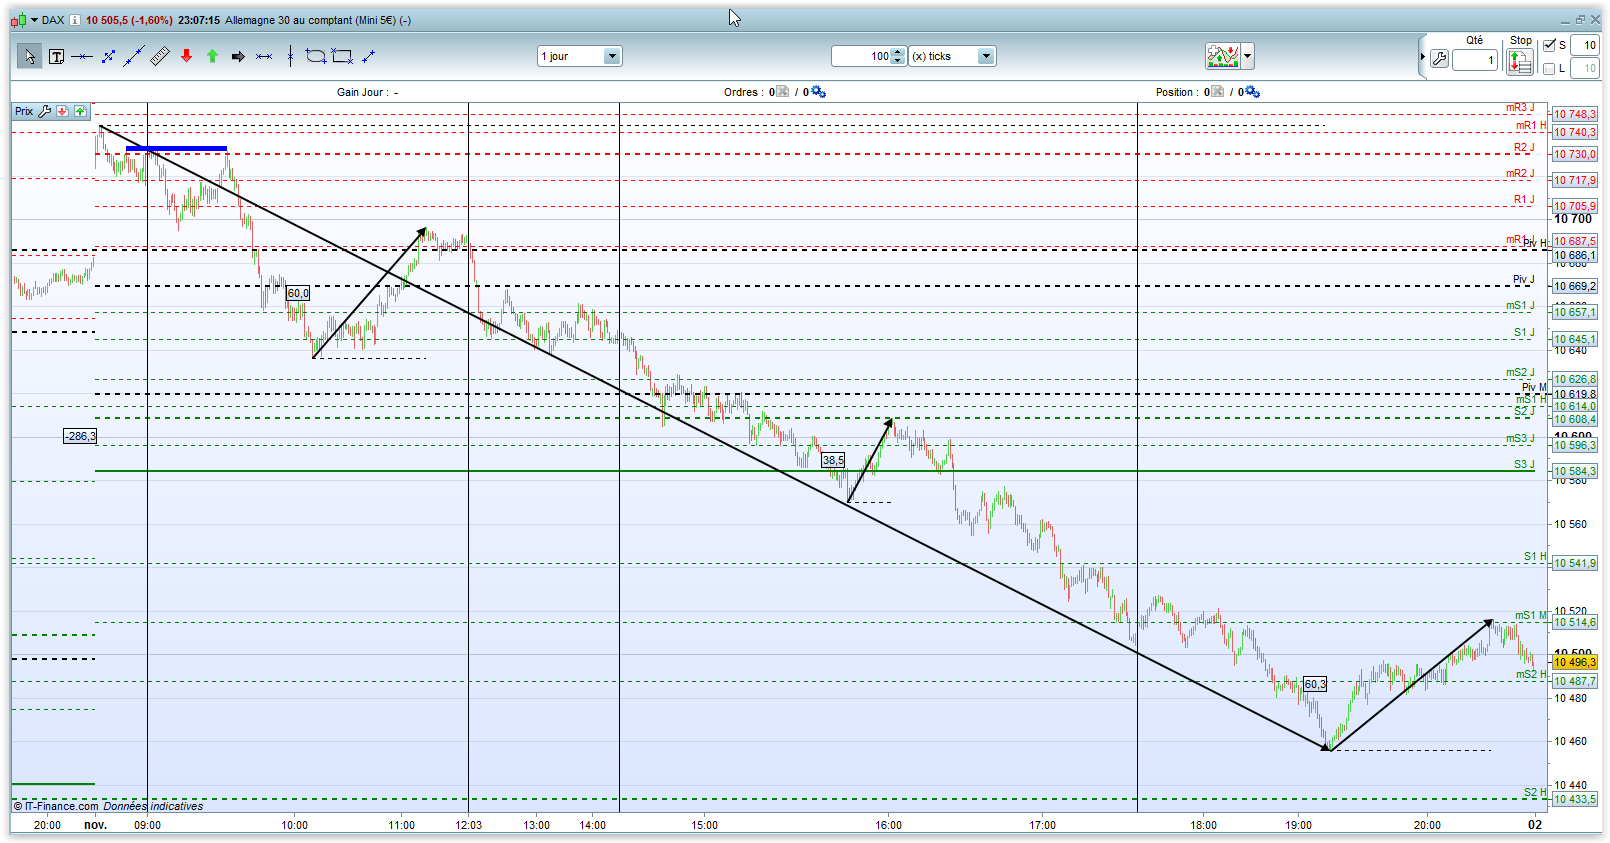Click the 10 669,2 pivot price label
This screenshot has height=843, width=1610.
pyautogui.click(x=1575, y=286)
